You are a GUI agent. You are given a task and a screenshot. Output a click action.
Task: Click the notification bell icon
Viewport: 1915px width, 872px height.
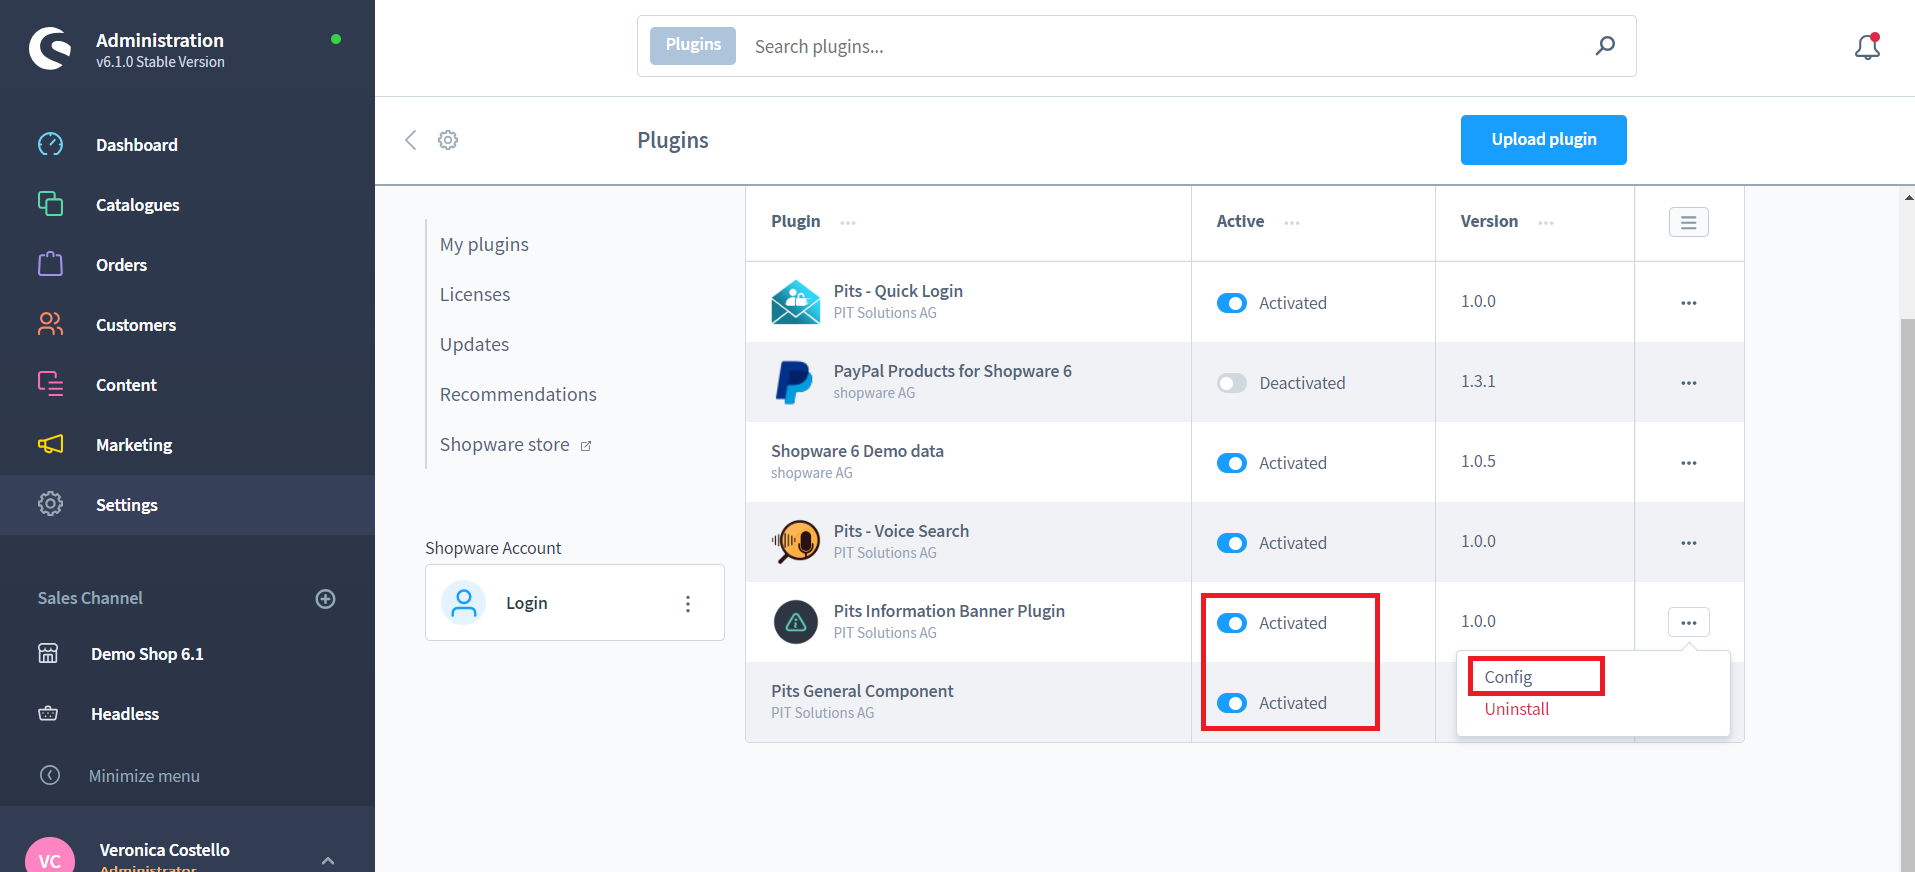1867,47
